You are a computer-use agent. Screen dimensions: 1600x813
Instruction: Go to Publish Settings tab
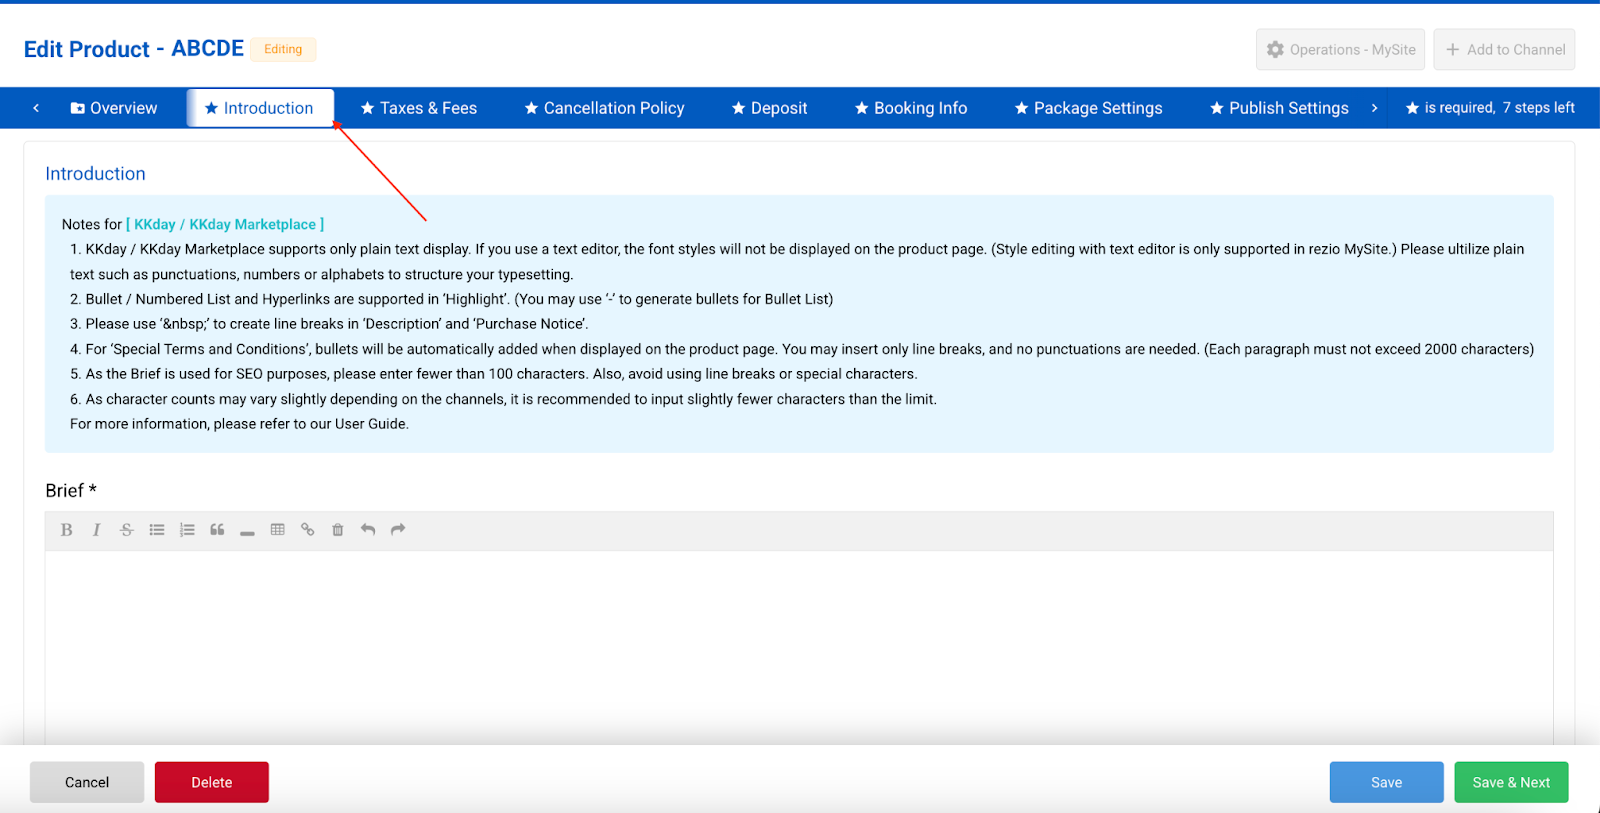(x=1279, y=108)
